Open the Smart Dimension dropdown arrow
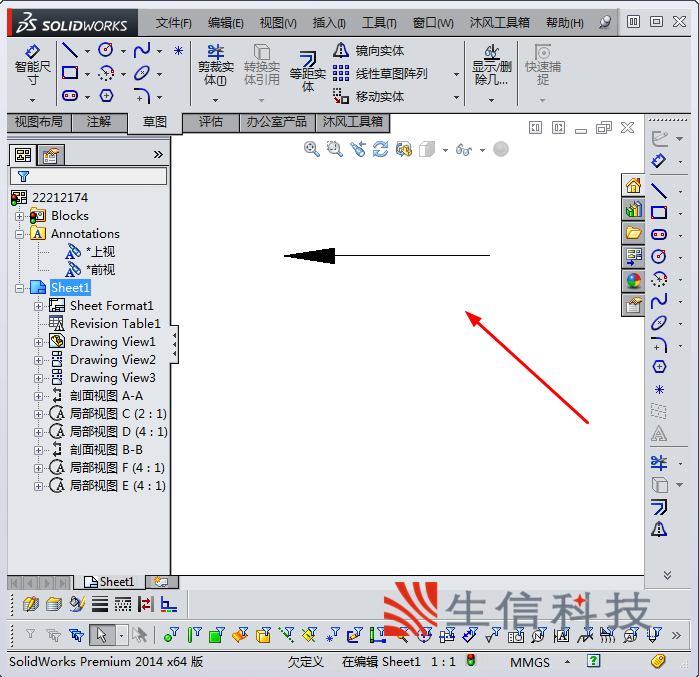The image size is (699, 677). tap(32, 100)
